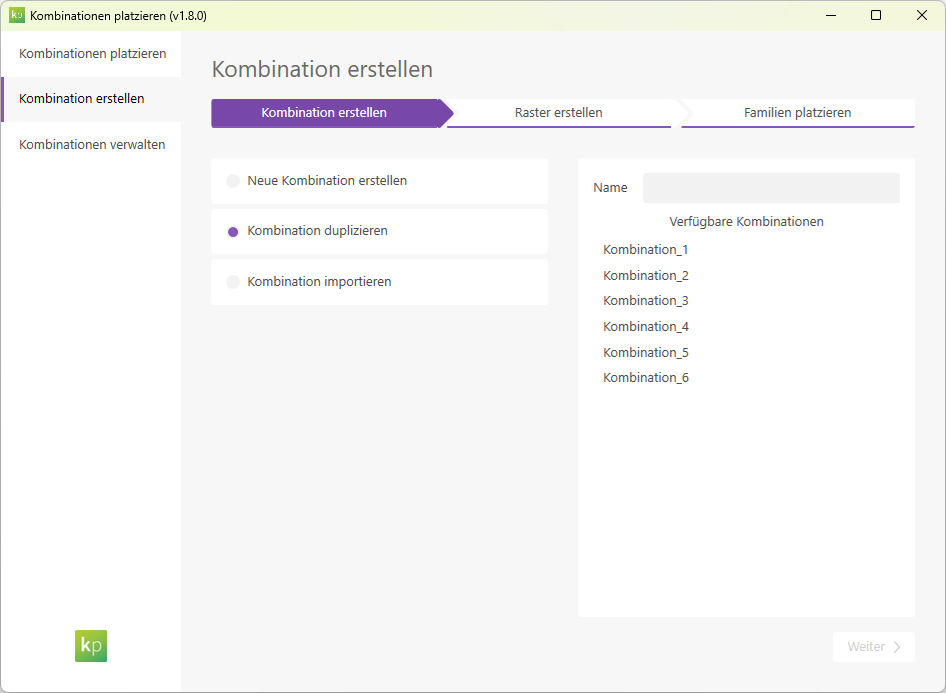946x693 pixels.
Task: Select Kombination_1 from the list
Action: pos(645,249)
